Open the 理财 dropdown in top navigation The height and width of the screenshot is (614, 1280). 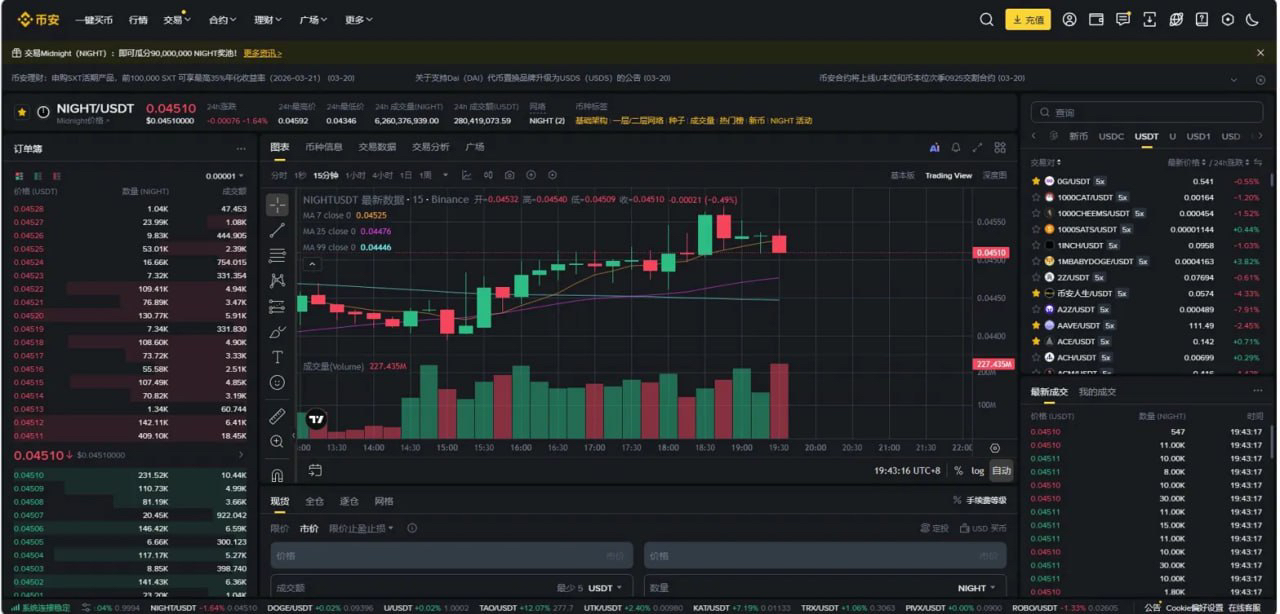coord(268,19)
